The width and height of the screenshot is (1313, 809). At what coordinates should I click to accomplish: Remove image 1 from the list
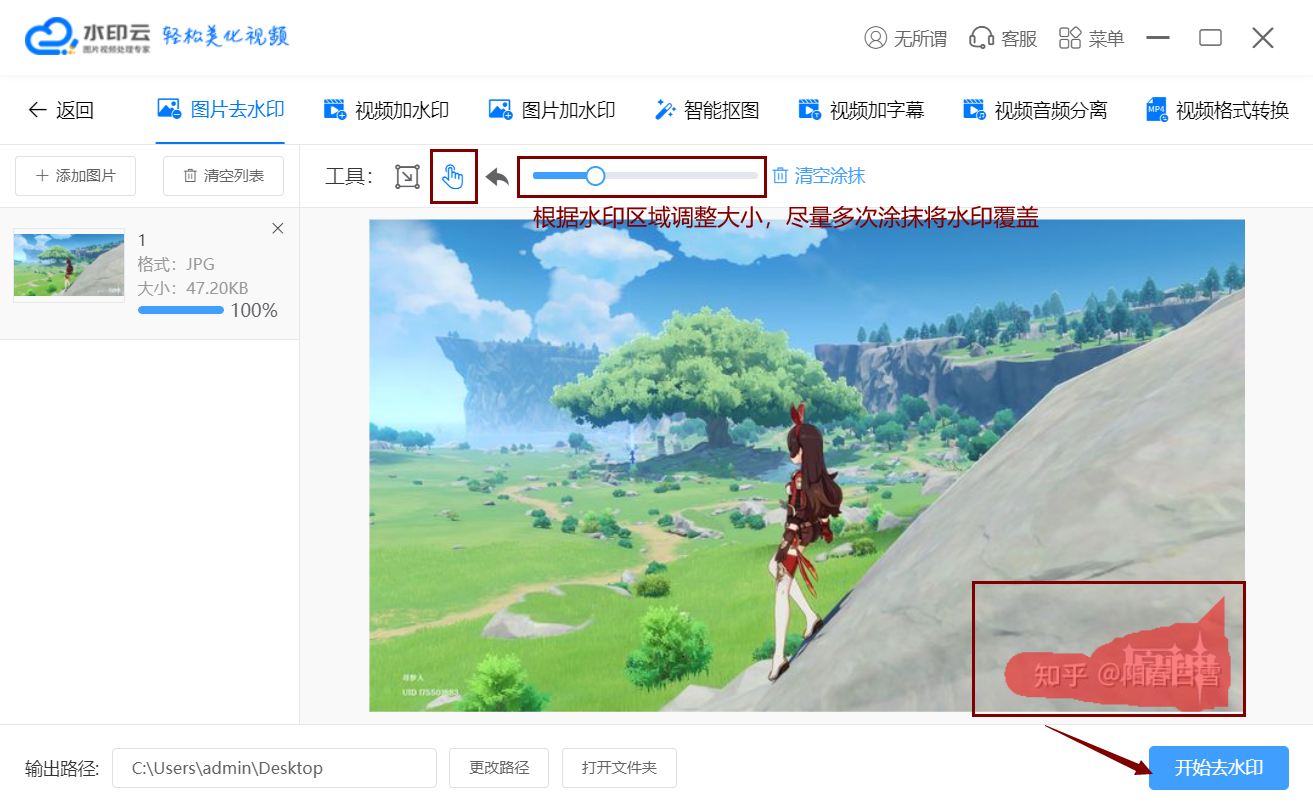(278, 229)
